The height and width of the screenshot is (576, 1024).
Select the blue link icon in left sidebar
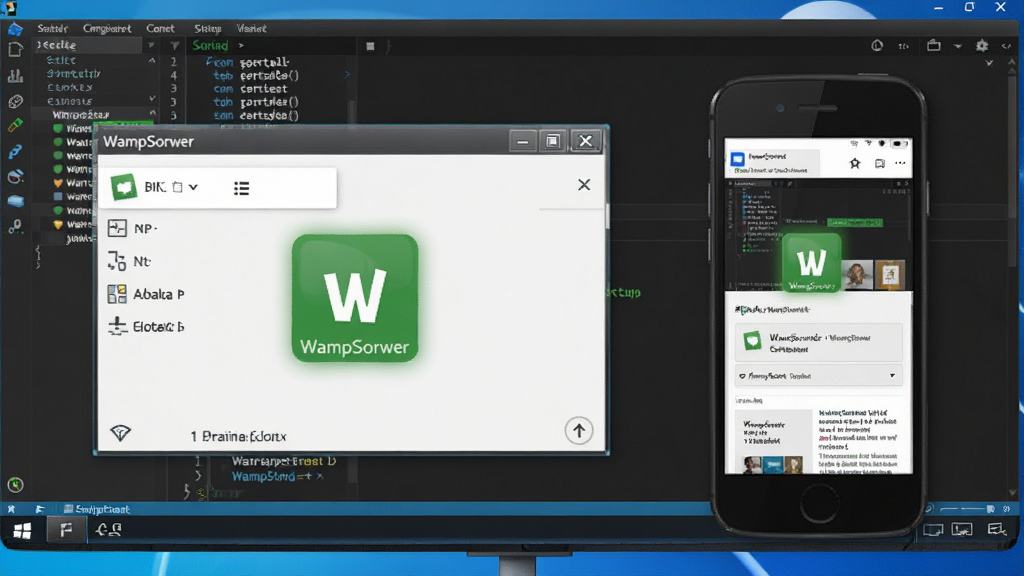[x=15, y=152]
